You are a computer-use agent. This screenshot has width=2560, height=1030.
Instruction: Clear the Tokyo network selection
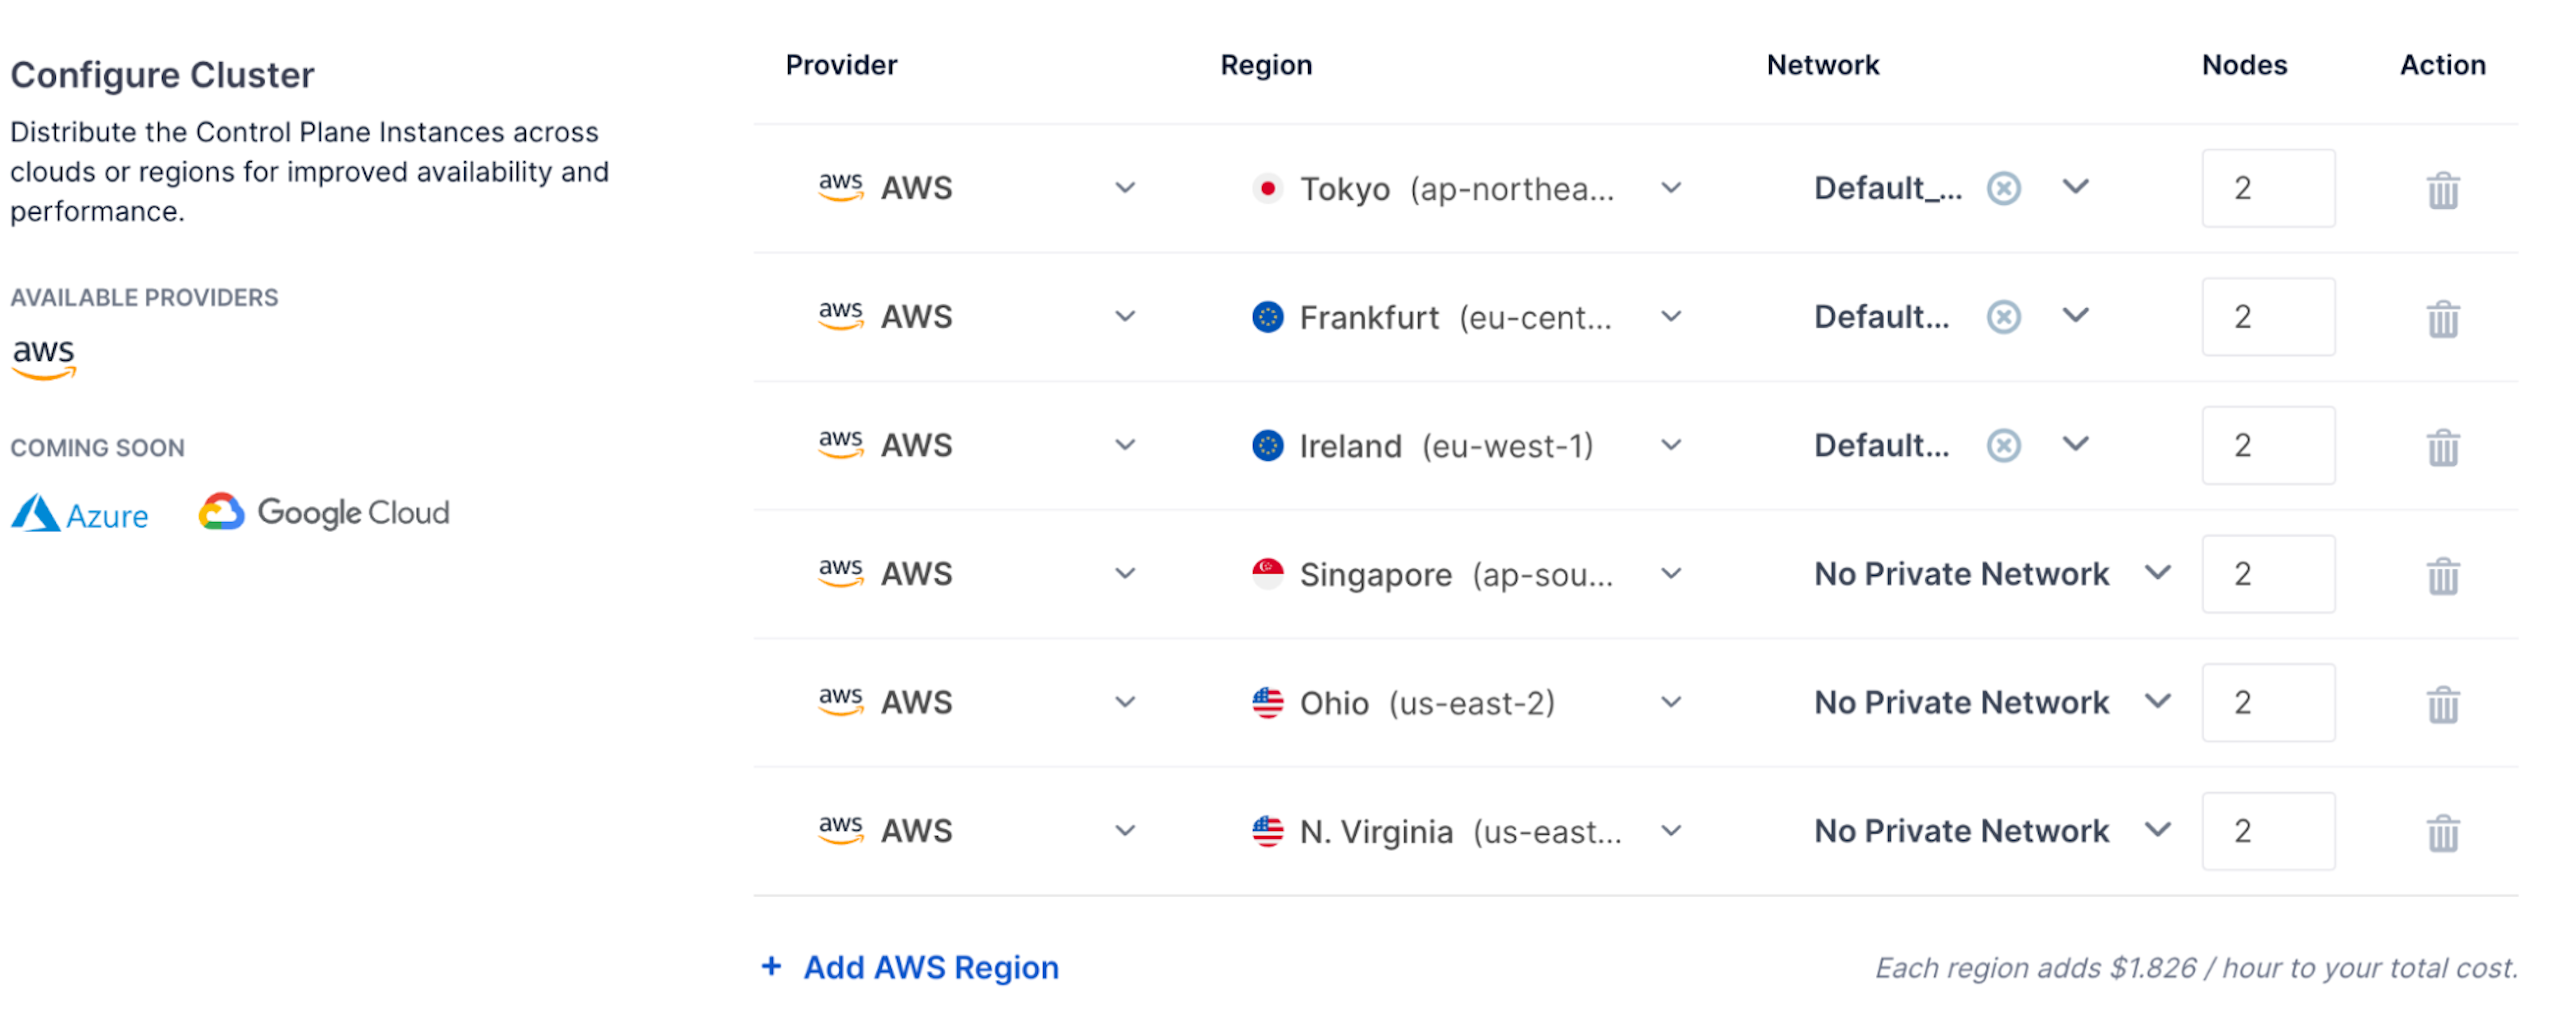click(2003, 188)
